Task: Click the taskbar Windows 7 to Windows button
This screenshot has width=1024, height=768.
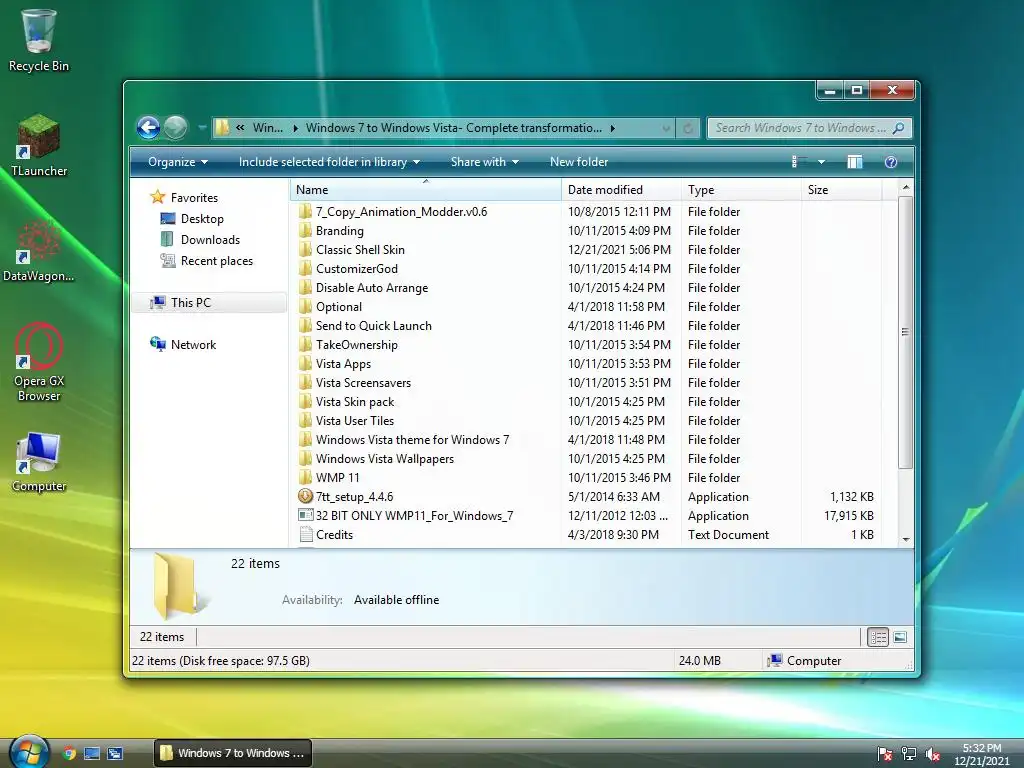Action: click(x=233, y=753)
